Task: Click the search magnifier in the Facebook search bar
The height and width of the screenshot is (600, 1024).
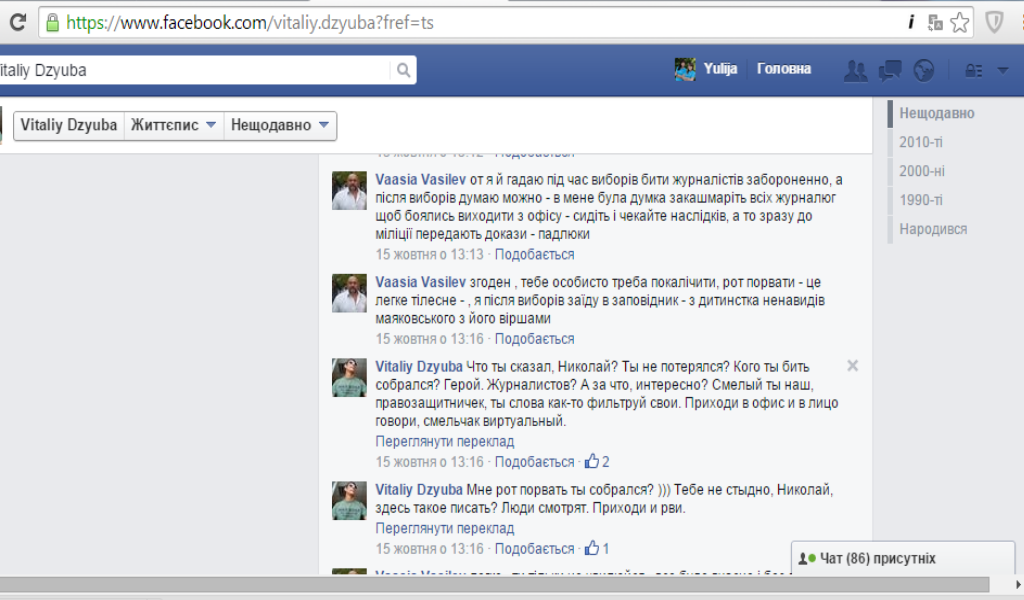Action: pyautogui.click(x=403, y=71)
